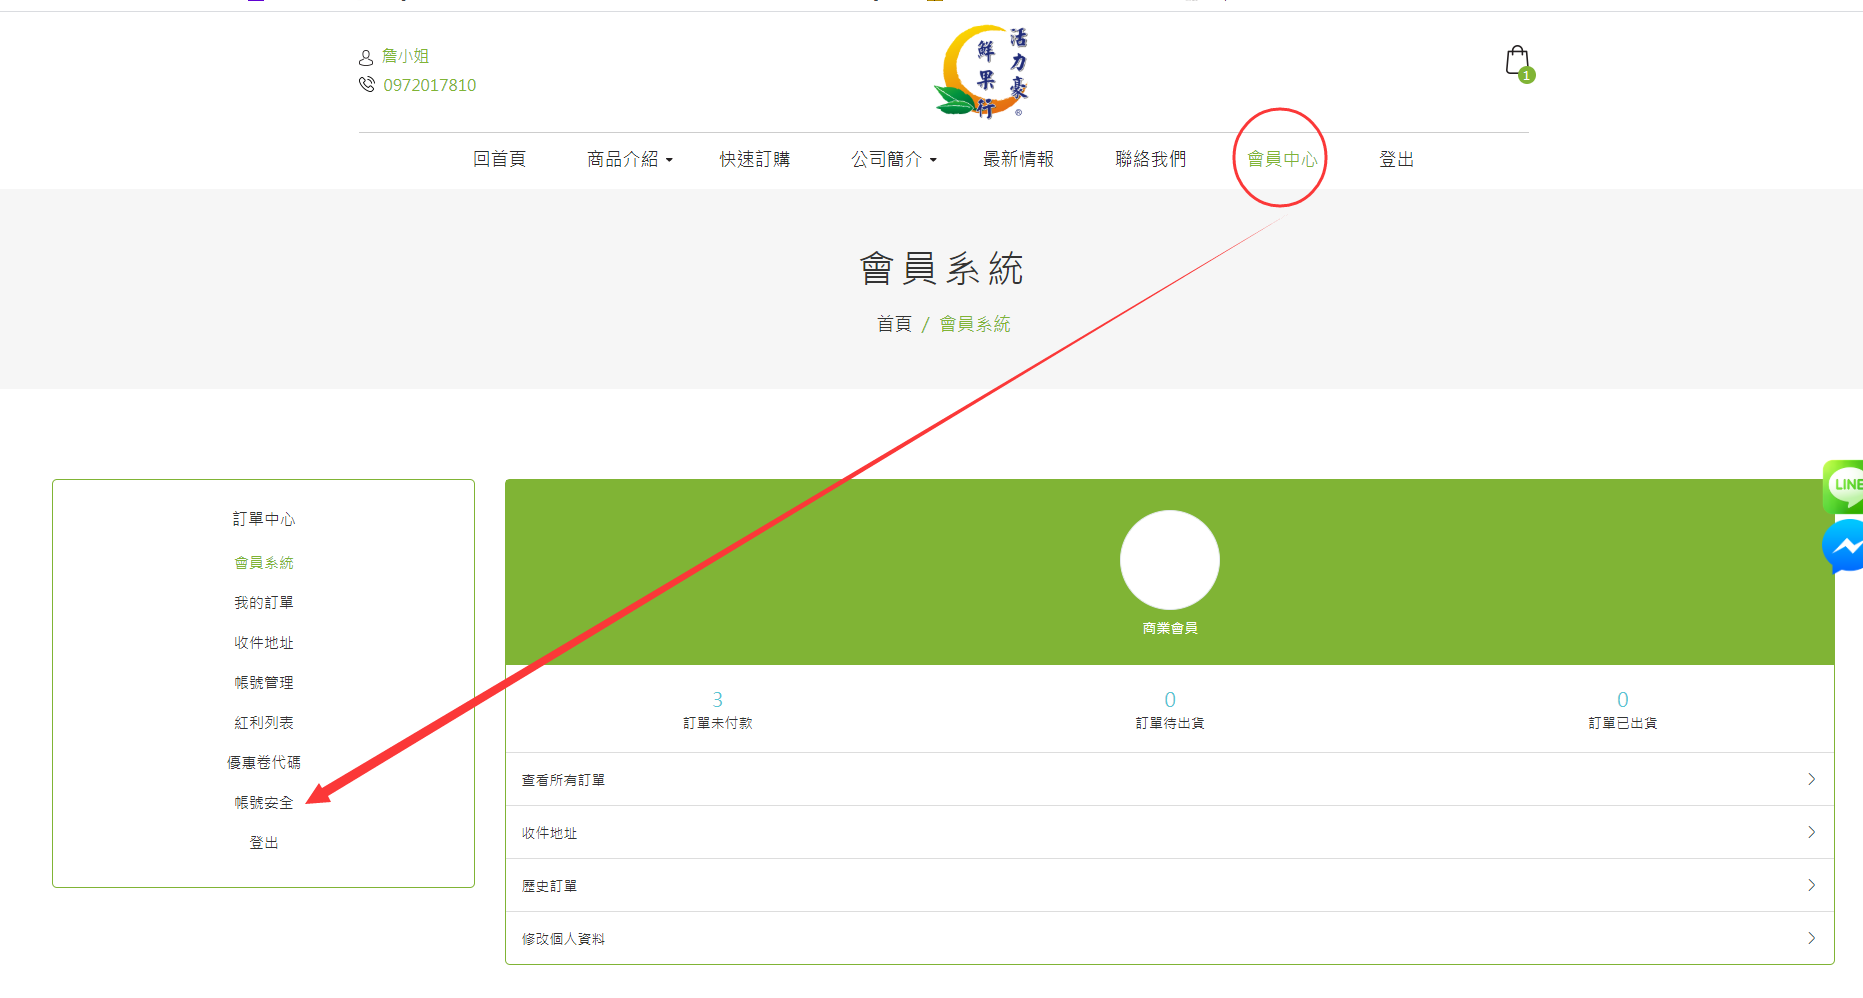Open the 聯絡我們 page

pyautogui.click(x=1151, y=159)
